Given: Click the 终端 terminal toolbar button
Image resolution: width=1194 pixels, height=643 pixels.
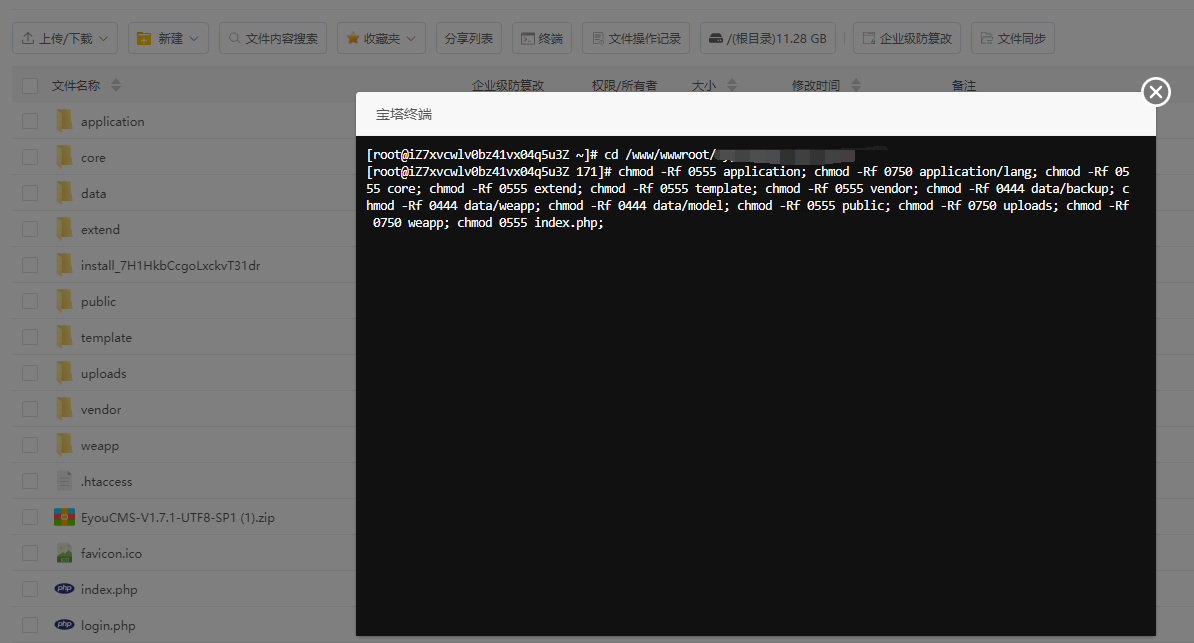Looking at the screenshot, I should pos(541,39).
